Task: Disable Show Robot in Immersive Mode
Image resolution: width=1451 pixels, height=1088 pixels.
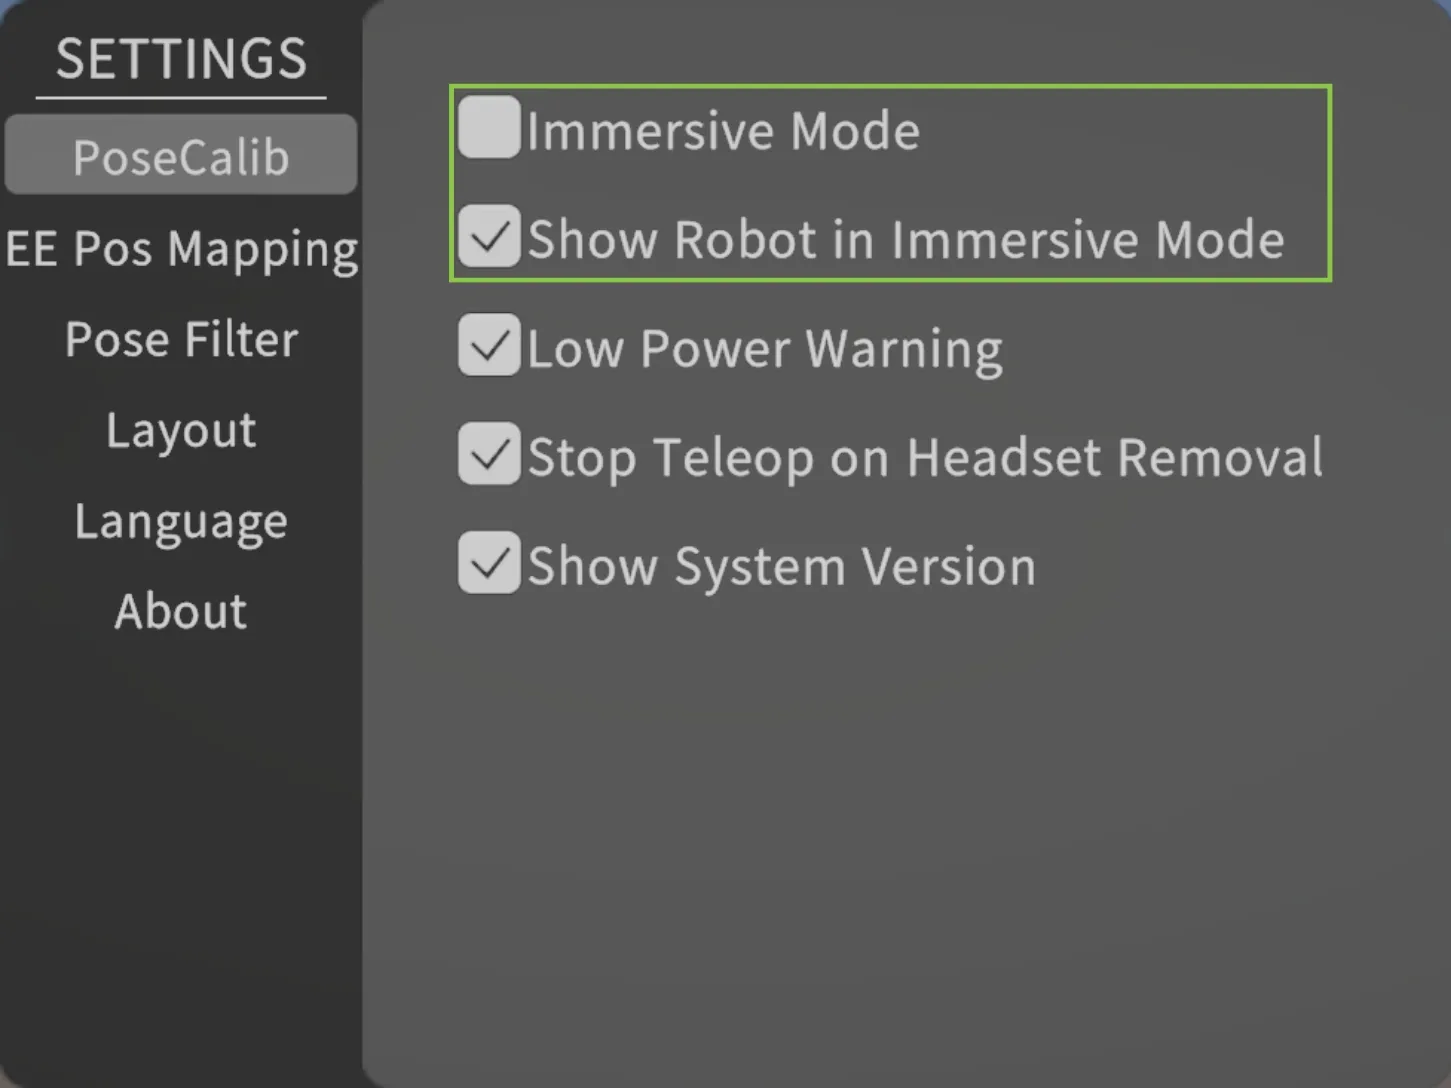Action: (489, 237)
